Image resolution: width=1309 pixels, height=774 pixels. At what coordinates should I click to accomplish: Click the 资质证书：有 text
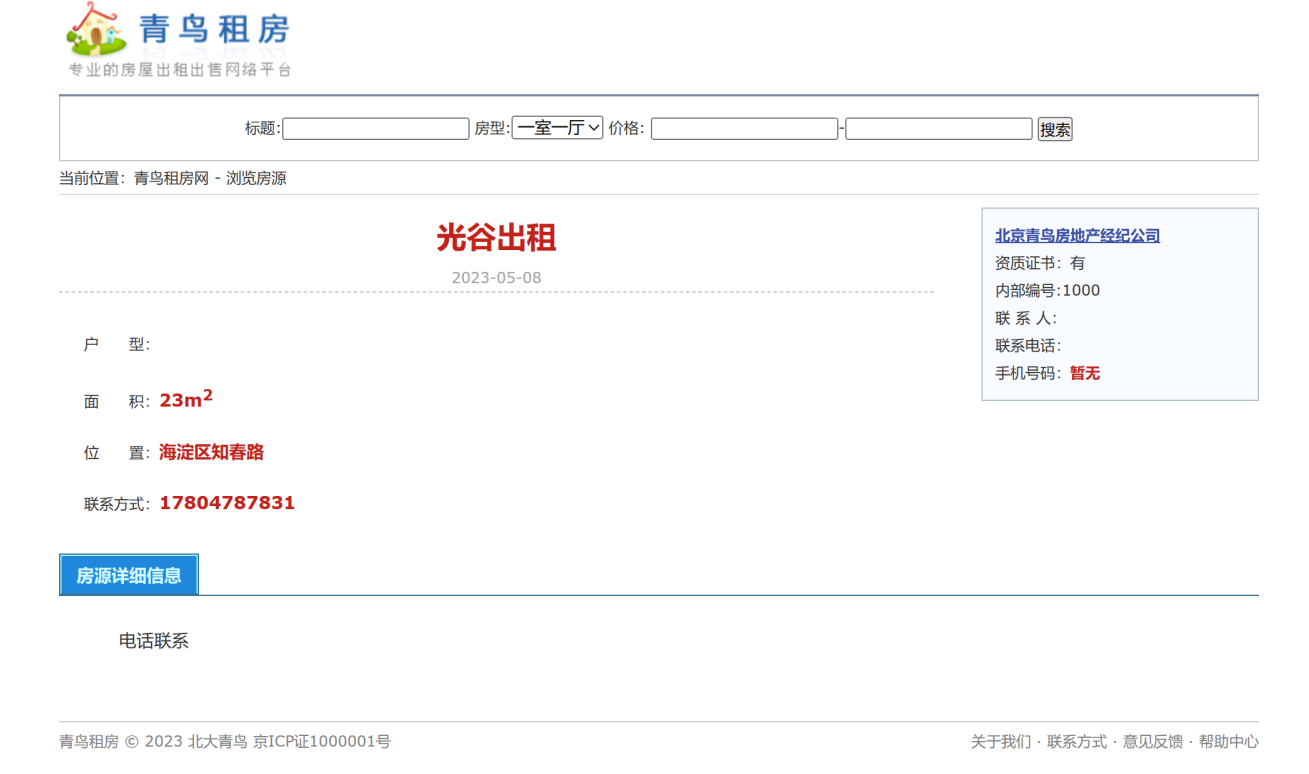pos(1040,263)
